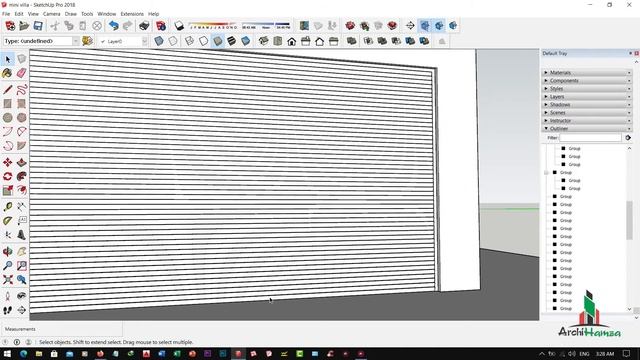Pick the Paint Bucket tool
This screenshot has height=360, width=640.
8,73
